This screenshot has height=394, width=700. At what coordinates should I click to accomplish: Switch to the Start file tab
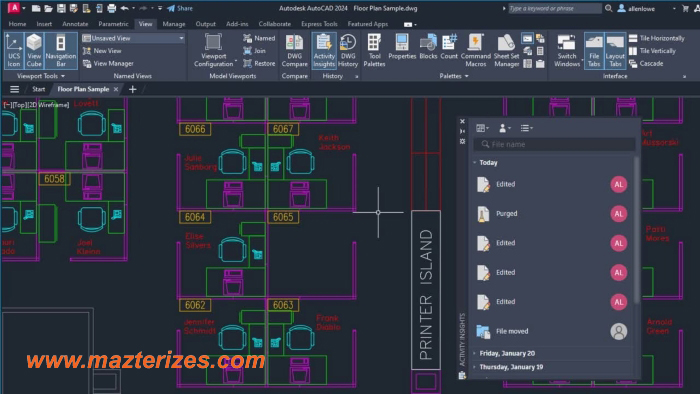tap(38, 89)
